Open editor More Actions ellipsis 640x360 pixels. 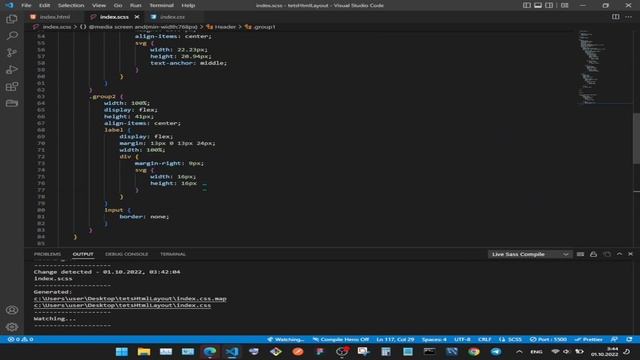coord(629,17)
